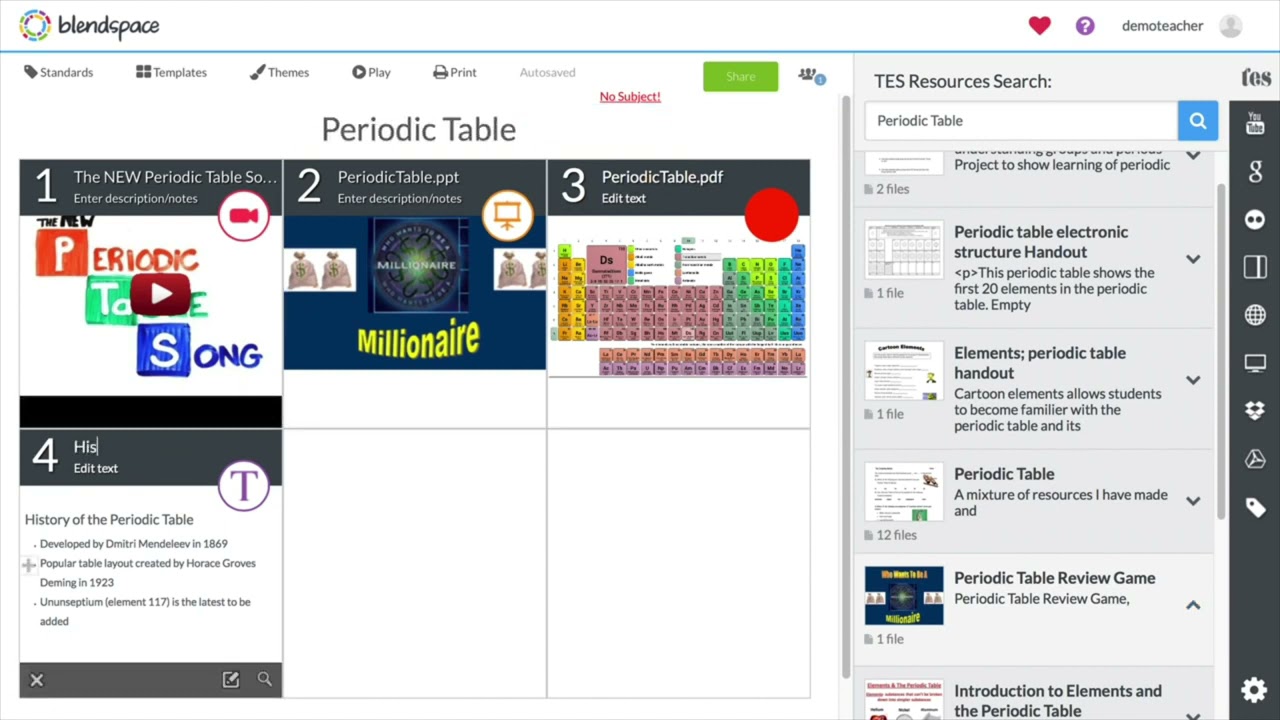The height and width of the screenshot is (720, 1280).
Task: Open the Themes menu
Action: (279, 72)
